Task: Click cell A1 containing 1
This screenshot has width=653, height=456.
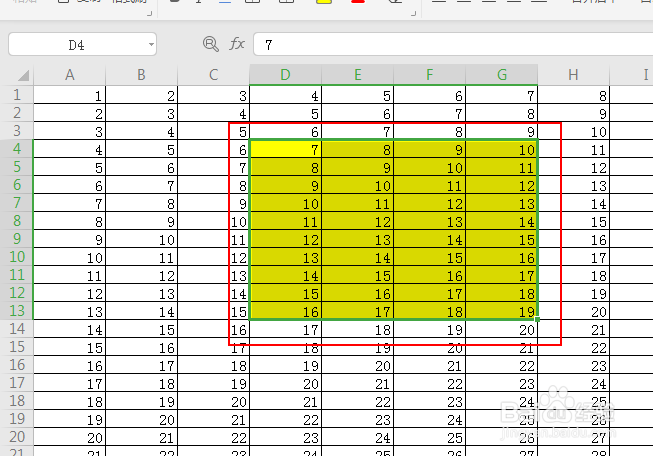Action: click(70, 95)
